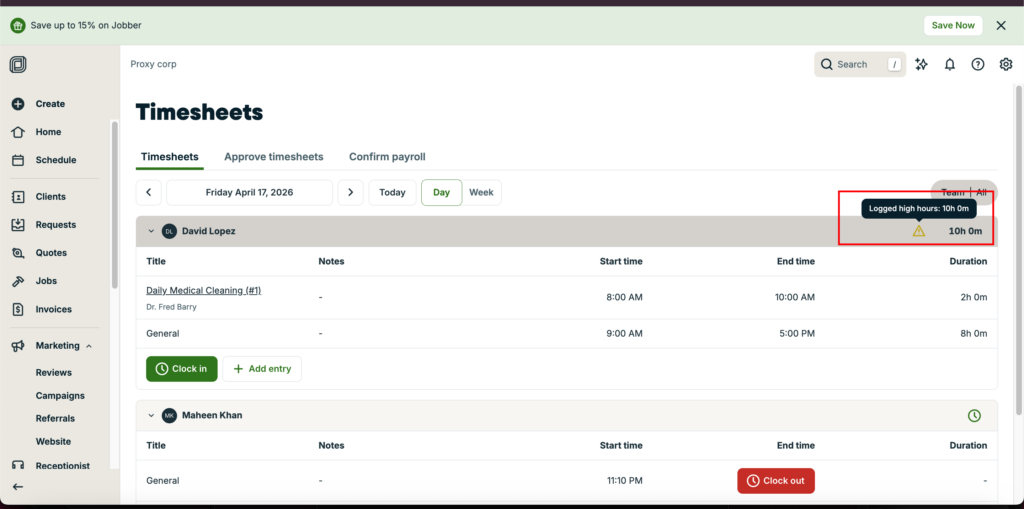1024x509 pixels.
Task: Click the main page scrollbar
Action: point(1019,248)
